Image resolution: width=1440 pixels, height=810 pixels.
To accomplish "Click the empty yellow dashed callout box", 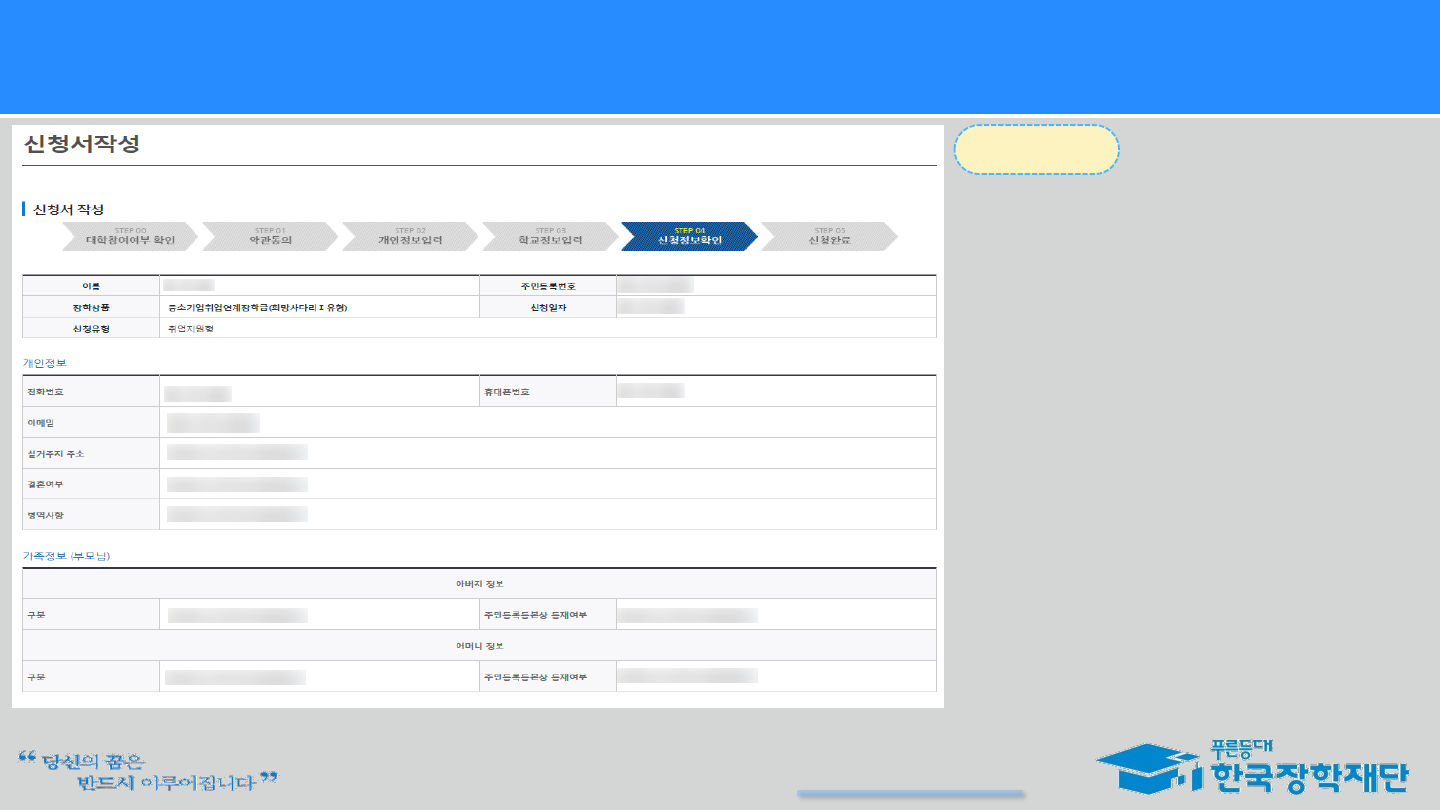I will click(x=1036, y=150).
